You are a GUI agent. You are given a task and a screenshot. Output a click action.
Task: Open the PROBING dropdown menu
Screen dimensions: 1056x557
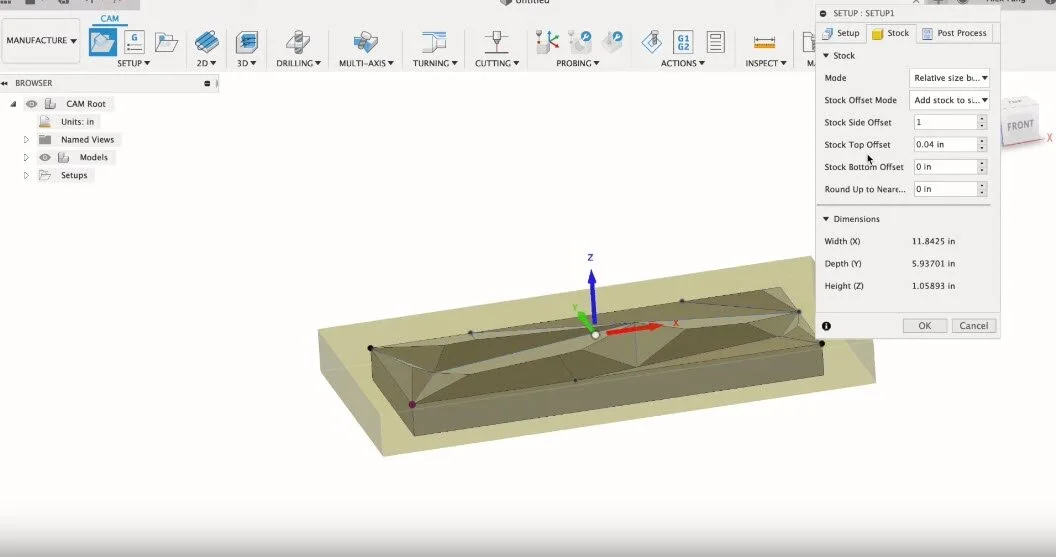pyautogui.click(x=578, y=63)
